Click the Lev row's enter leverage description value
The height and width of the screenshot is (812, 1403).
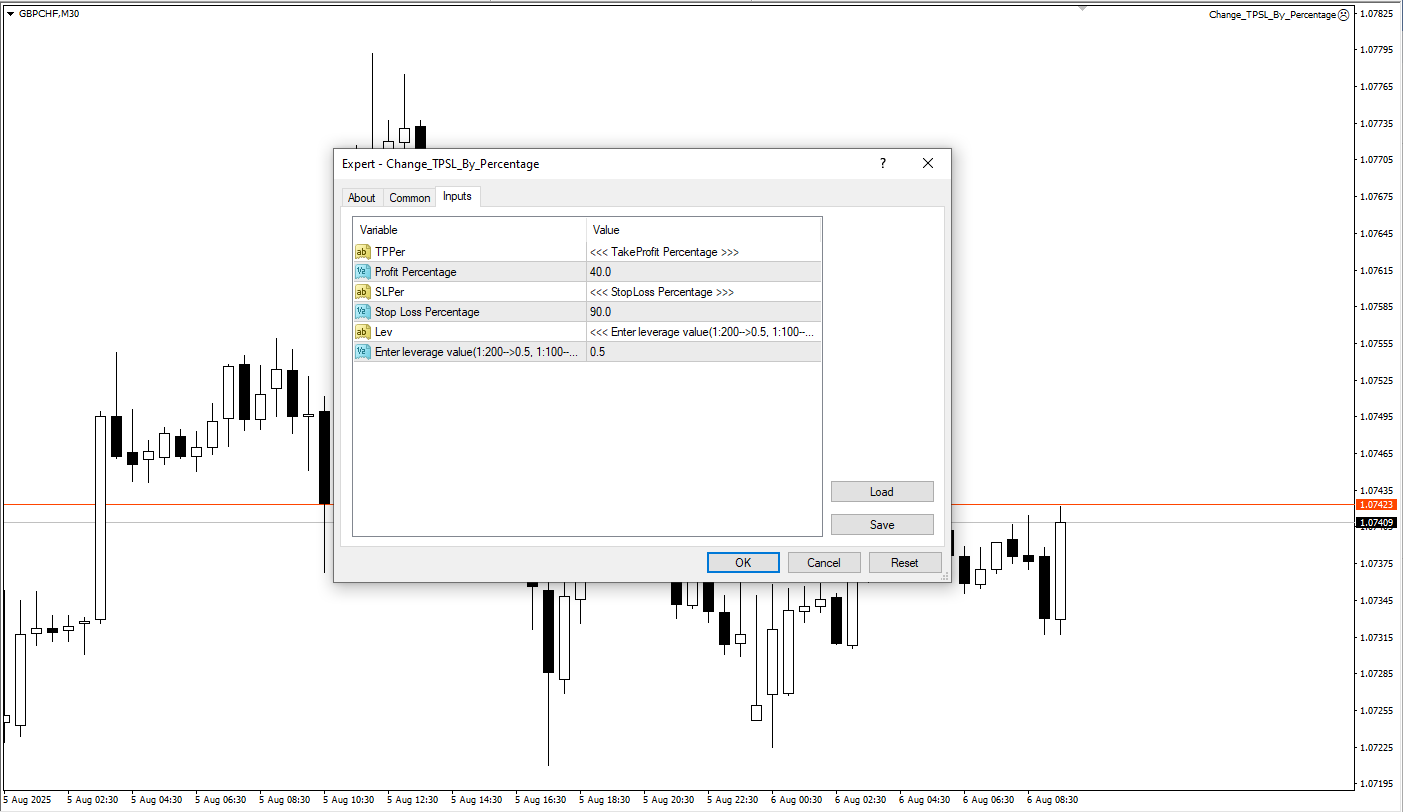coord(702,332)
